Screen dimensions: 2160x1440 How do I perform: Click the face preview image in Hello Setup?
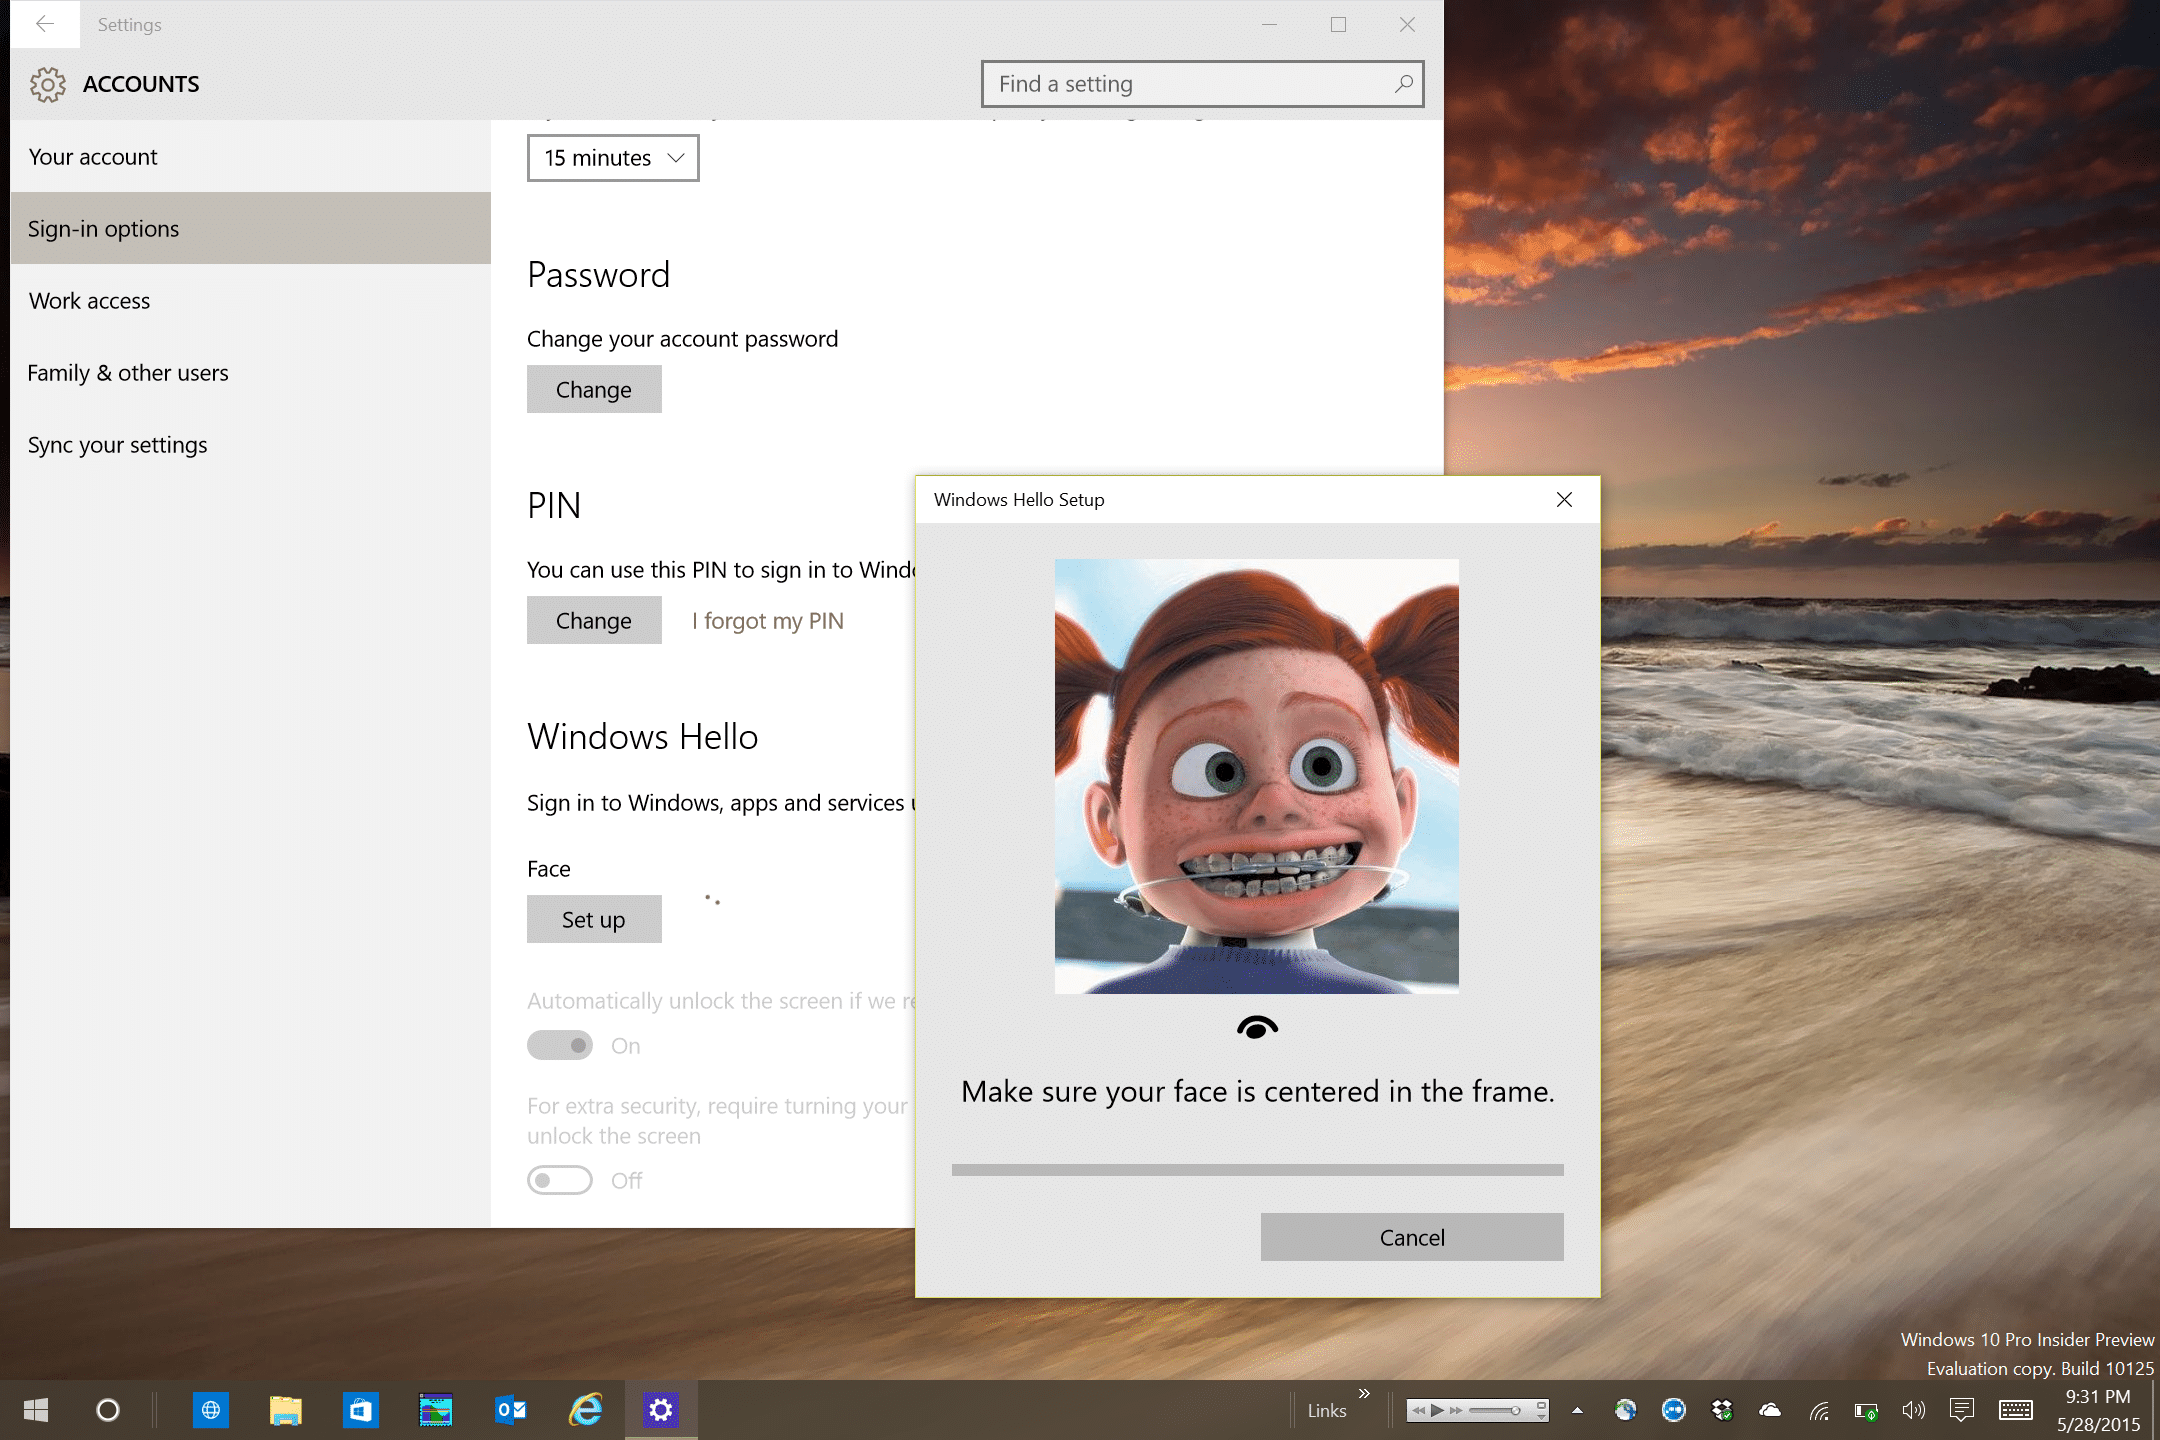click(1257, 776)
